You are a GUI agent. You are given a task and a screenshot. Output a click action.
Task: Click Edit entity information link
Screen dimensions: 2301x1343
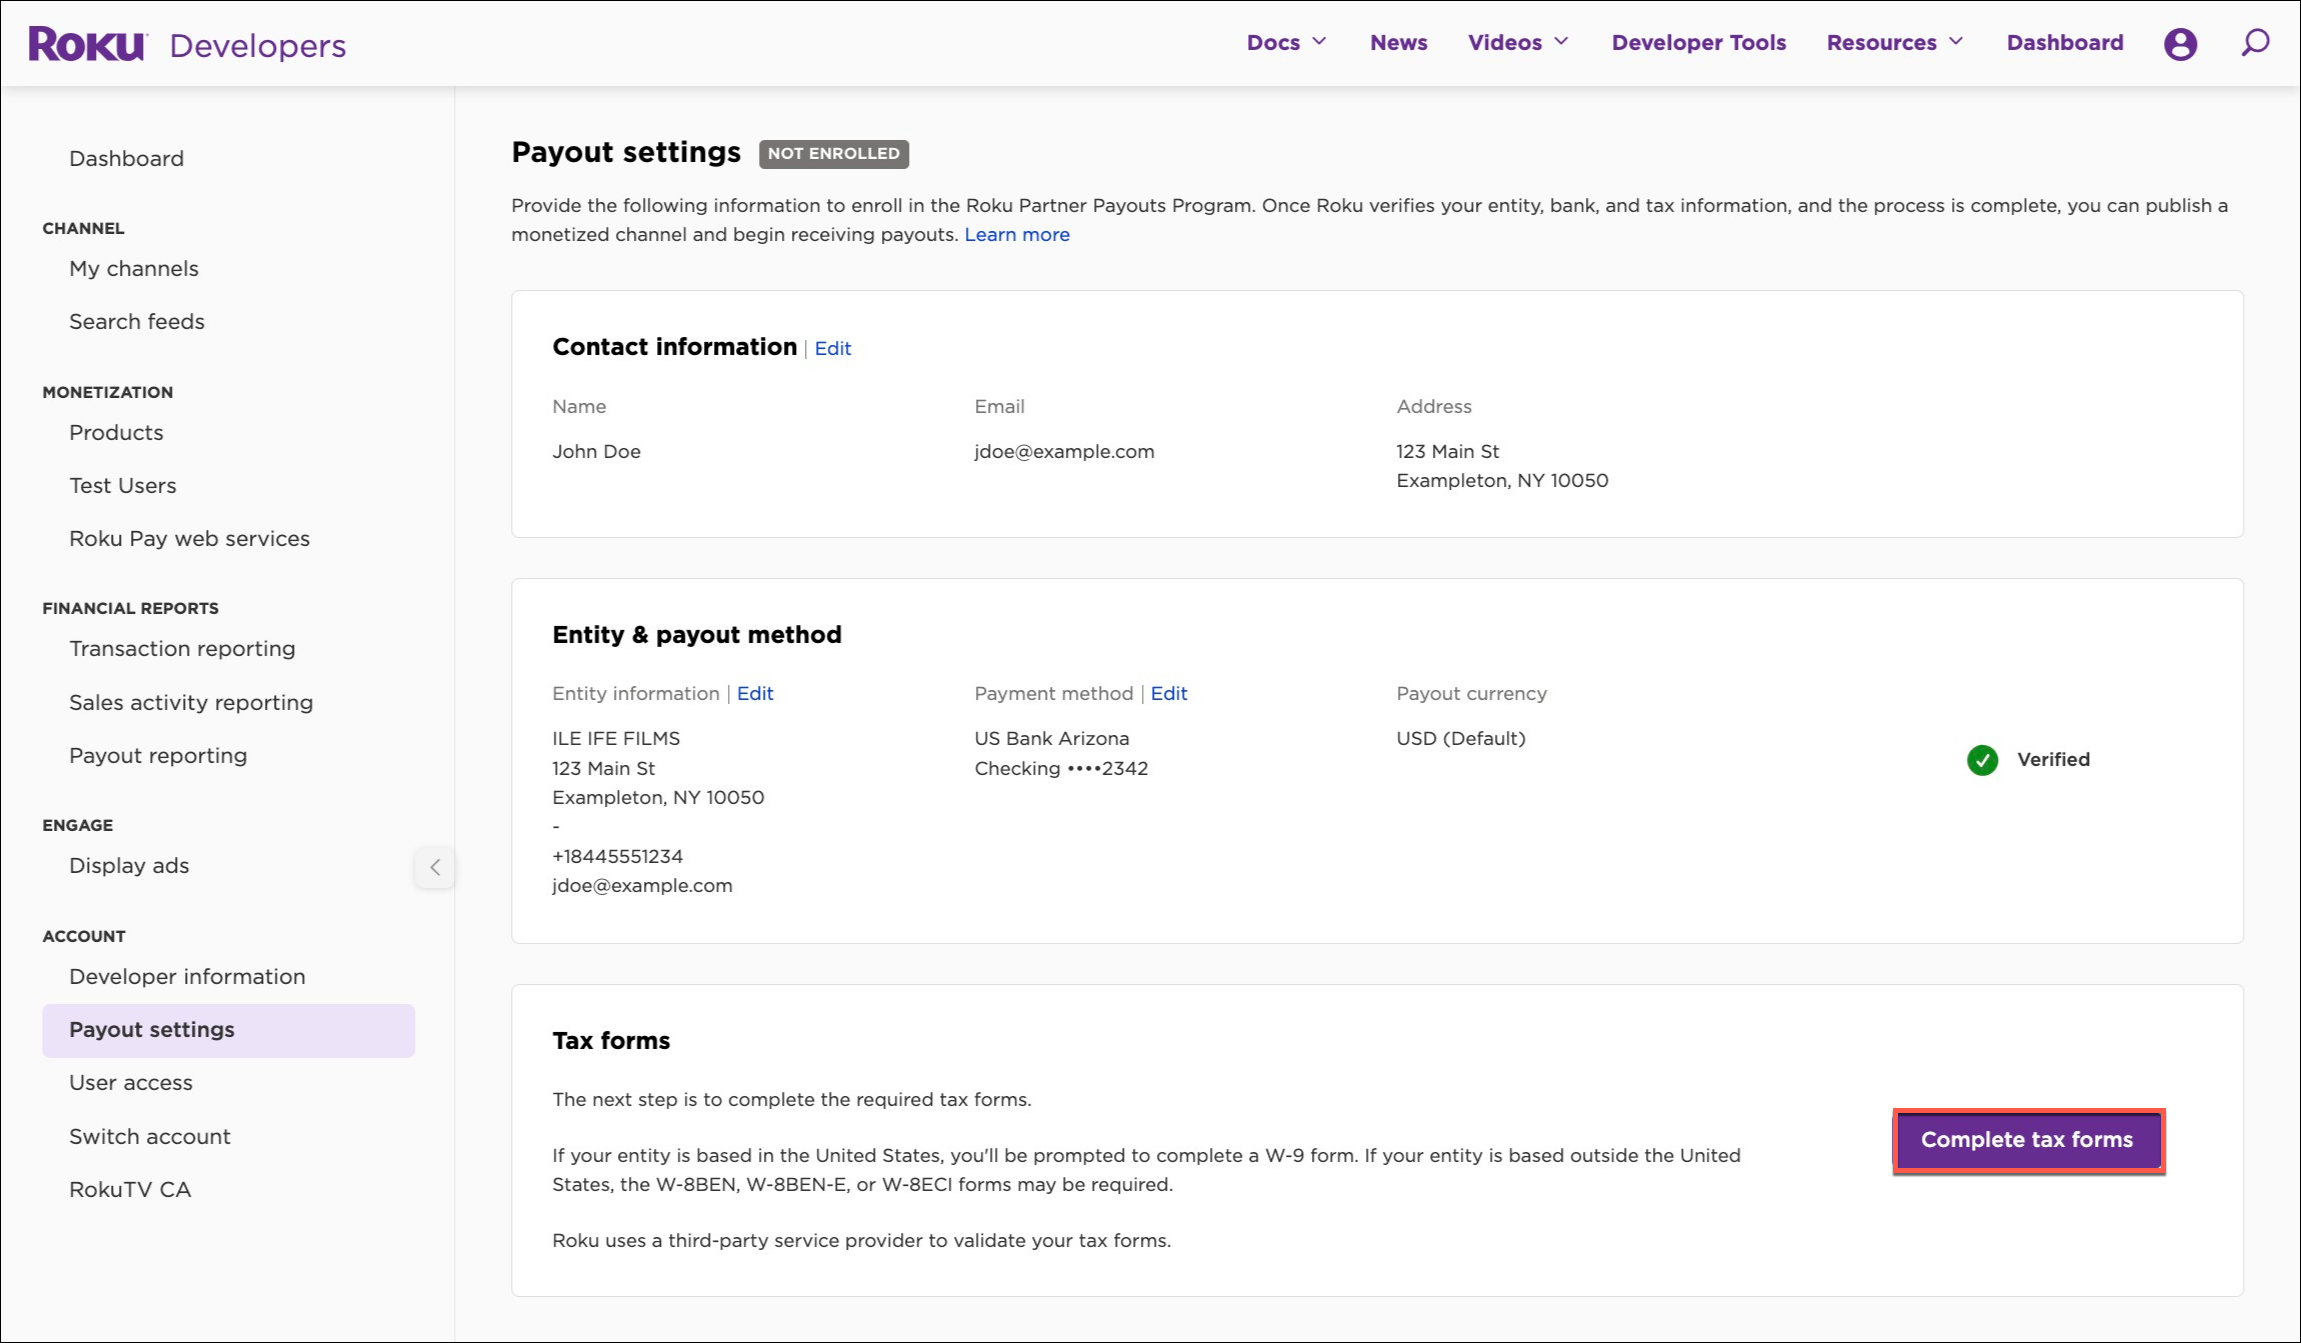pyautogui.click(x=754, y=692)
